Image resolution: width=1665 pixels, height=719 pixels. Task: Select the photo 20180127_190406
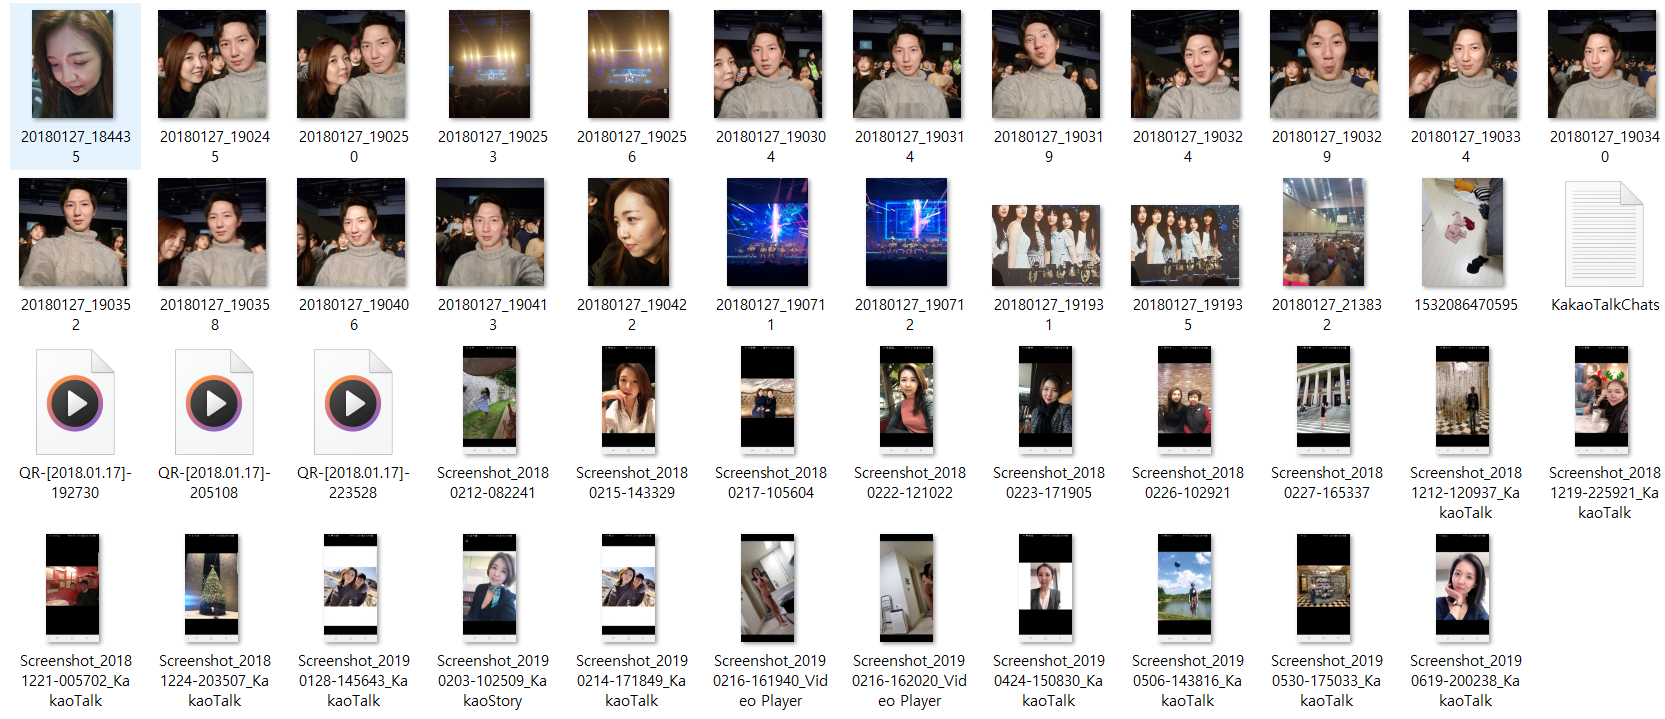(x=351, y=232)
